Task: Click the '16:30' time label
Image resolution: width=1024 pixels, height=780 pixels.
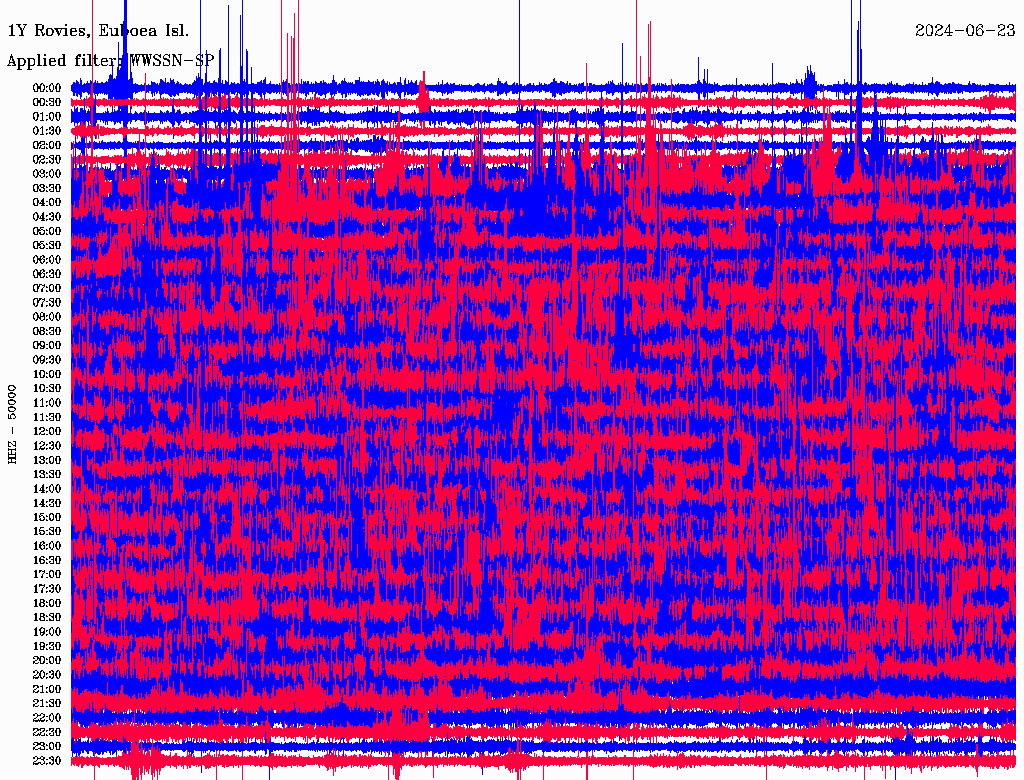Action: (47, 561)
